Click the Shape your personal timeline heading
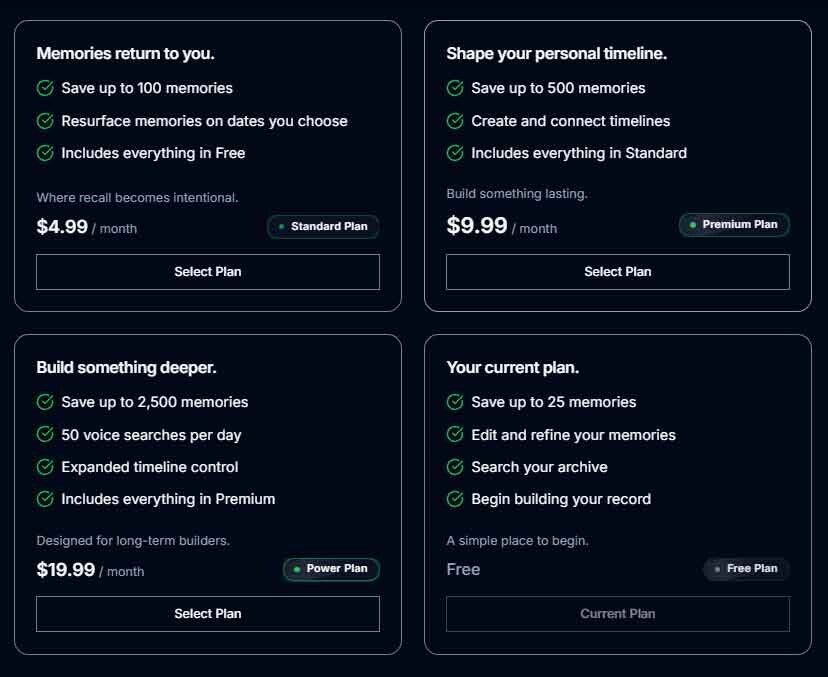Viewport: 828px width, 677px height. [x=556, y=54]
